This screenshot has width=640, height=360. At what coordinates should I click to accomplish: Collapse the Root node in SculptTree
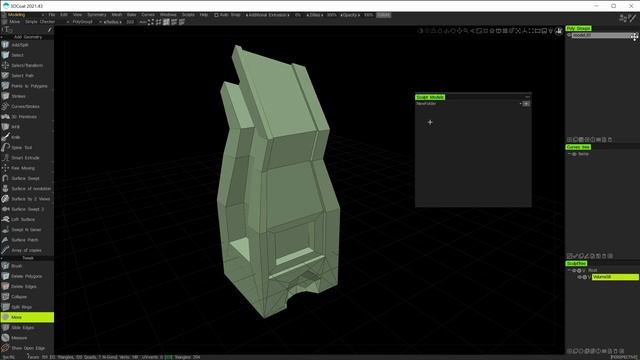(x=569, y=271)
